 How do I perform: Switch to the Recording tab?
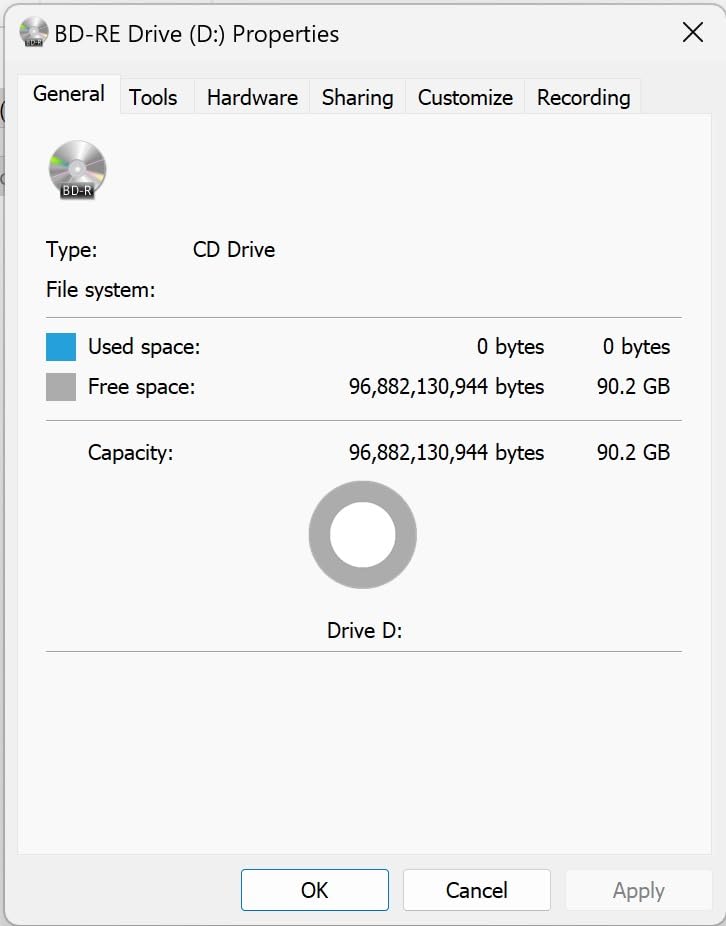pyautogui.click(x=583, y=97)
